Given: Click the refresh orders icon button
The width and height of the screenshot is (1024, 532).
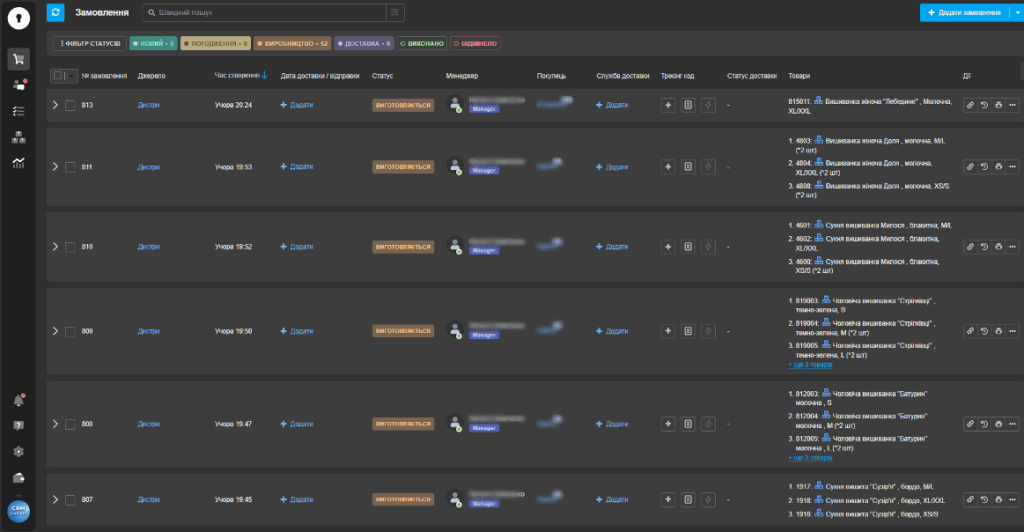Looking at the screenshot, I should (x=56, y=12).
